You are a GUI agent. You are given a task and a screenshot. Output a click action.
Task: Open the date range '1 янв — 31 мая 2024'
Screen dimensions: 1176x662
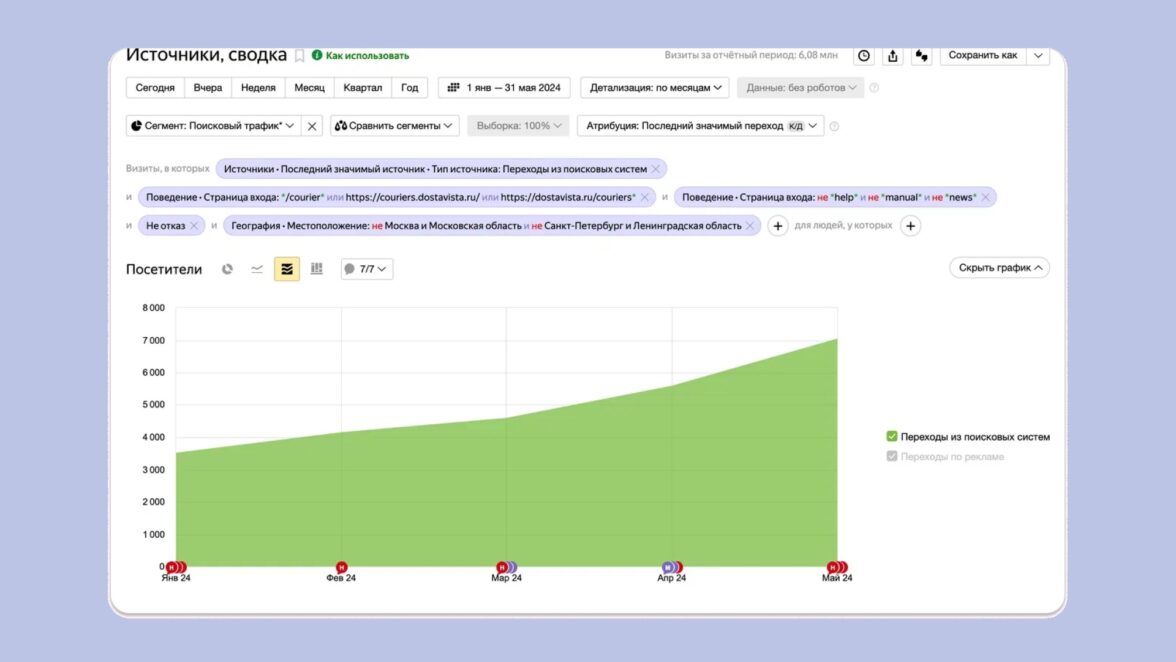coord(504,88)
